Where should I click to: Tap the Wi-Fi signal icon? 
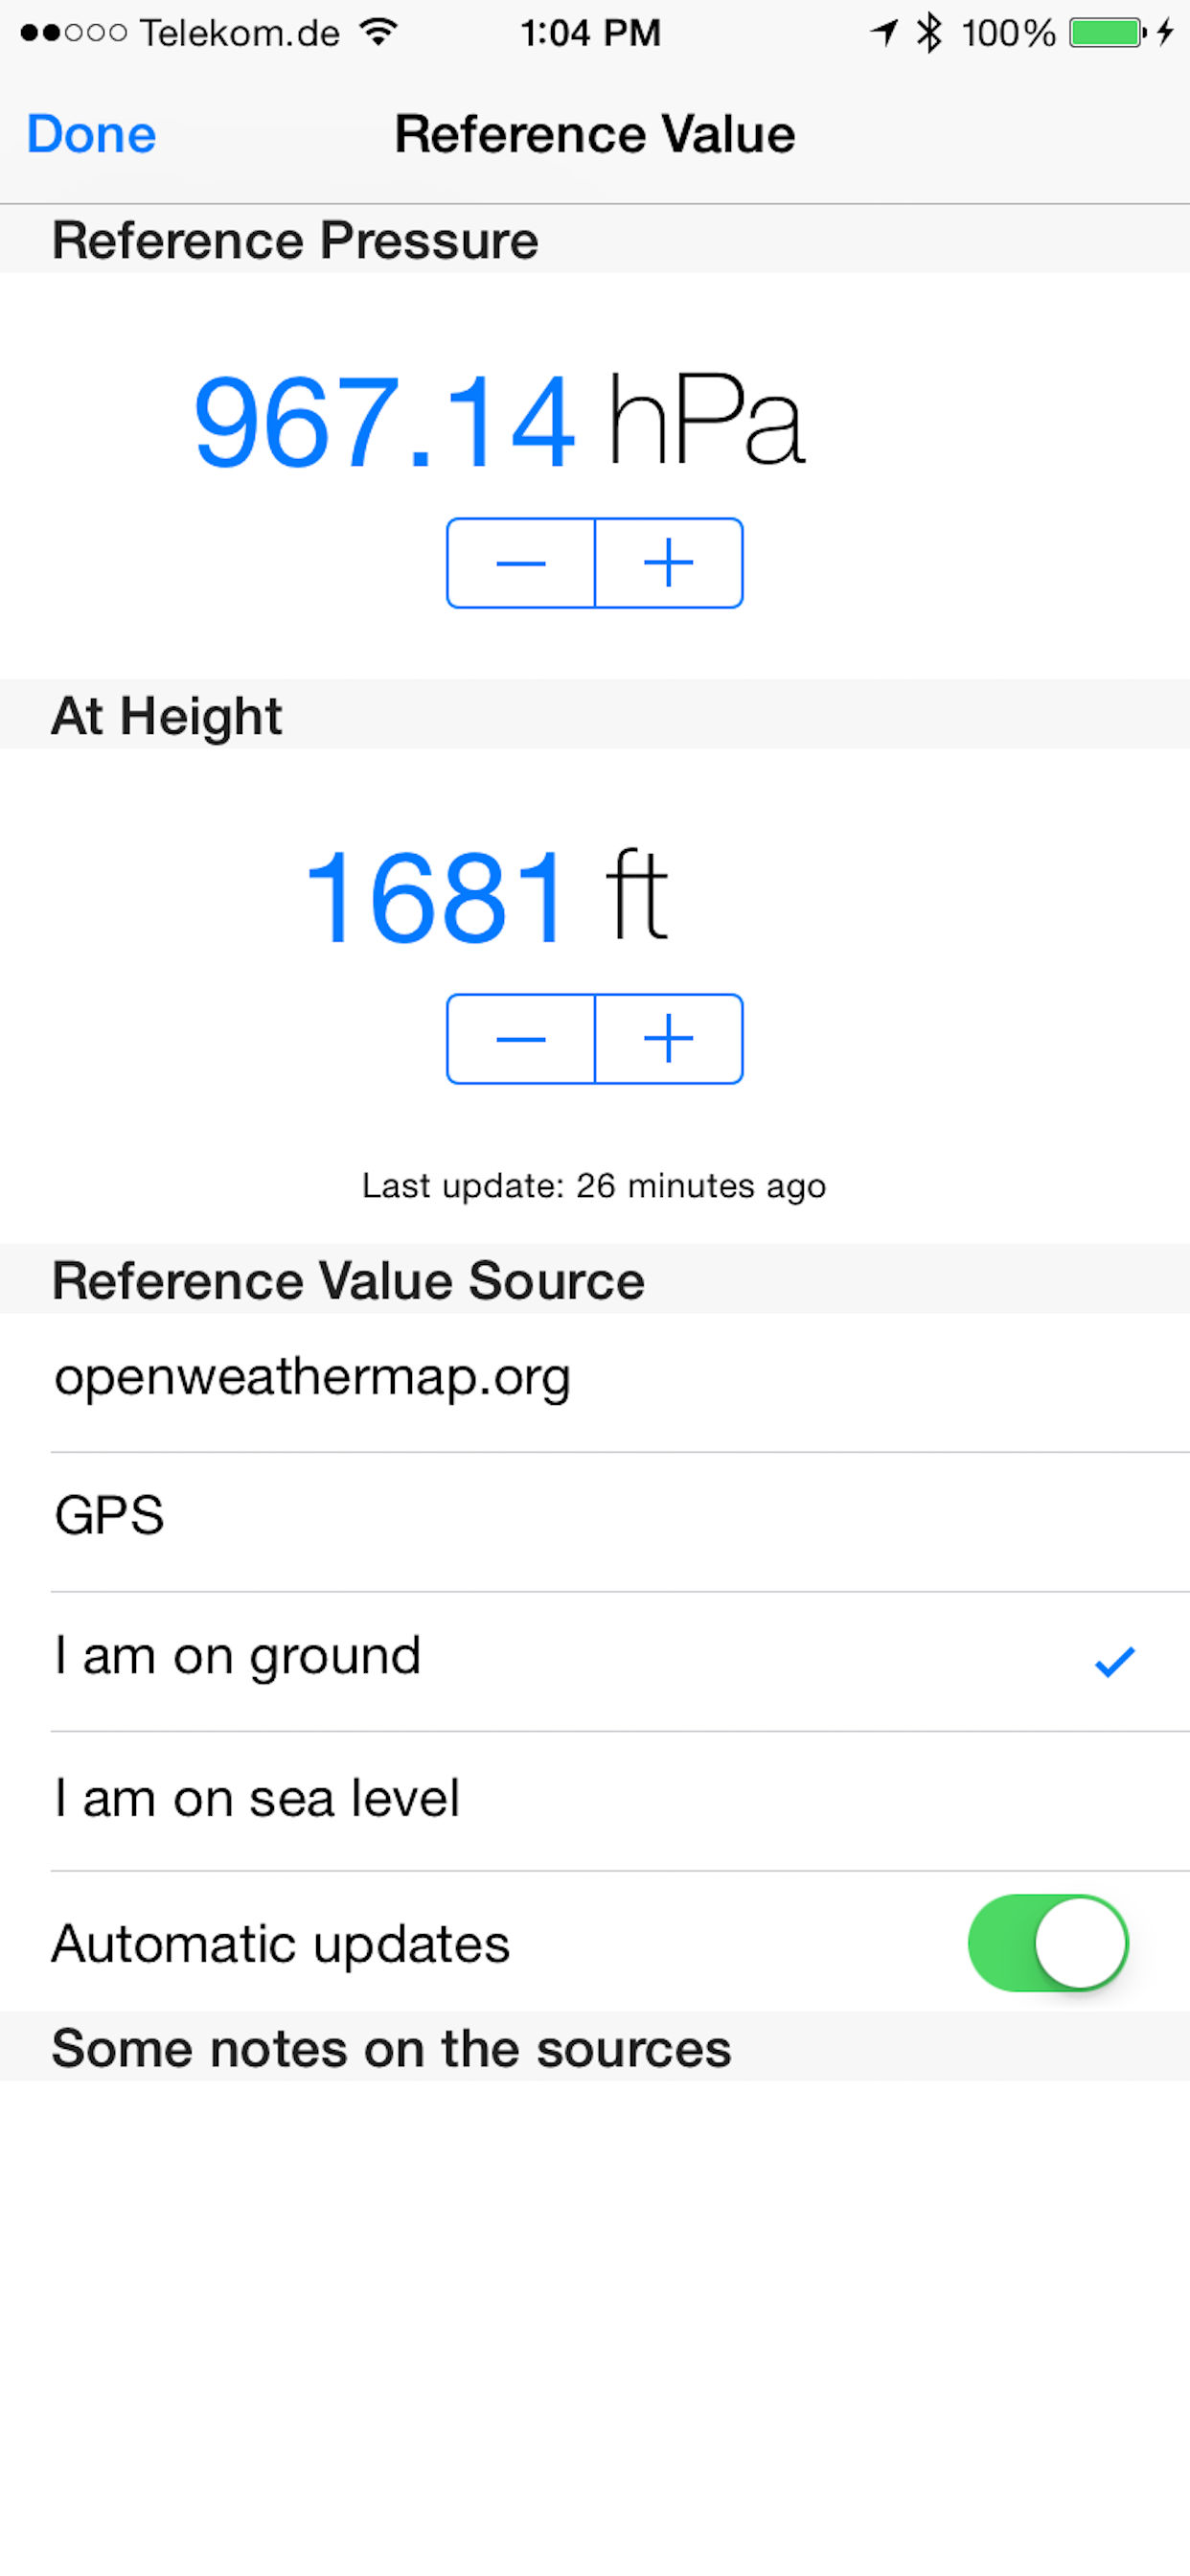pyautogui.click(x=379, y=32)
